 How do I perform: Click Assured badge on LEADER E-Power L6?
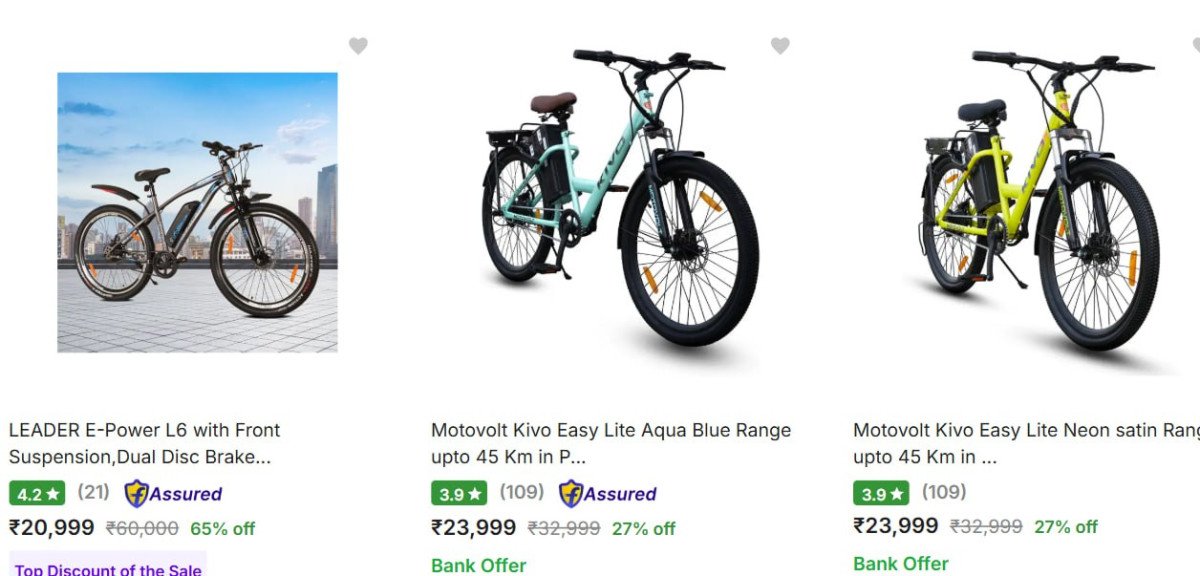[173, 493]
